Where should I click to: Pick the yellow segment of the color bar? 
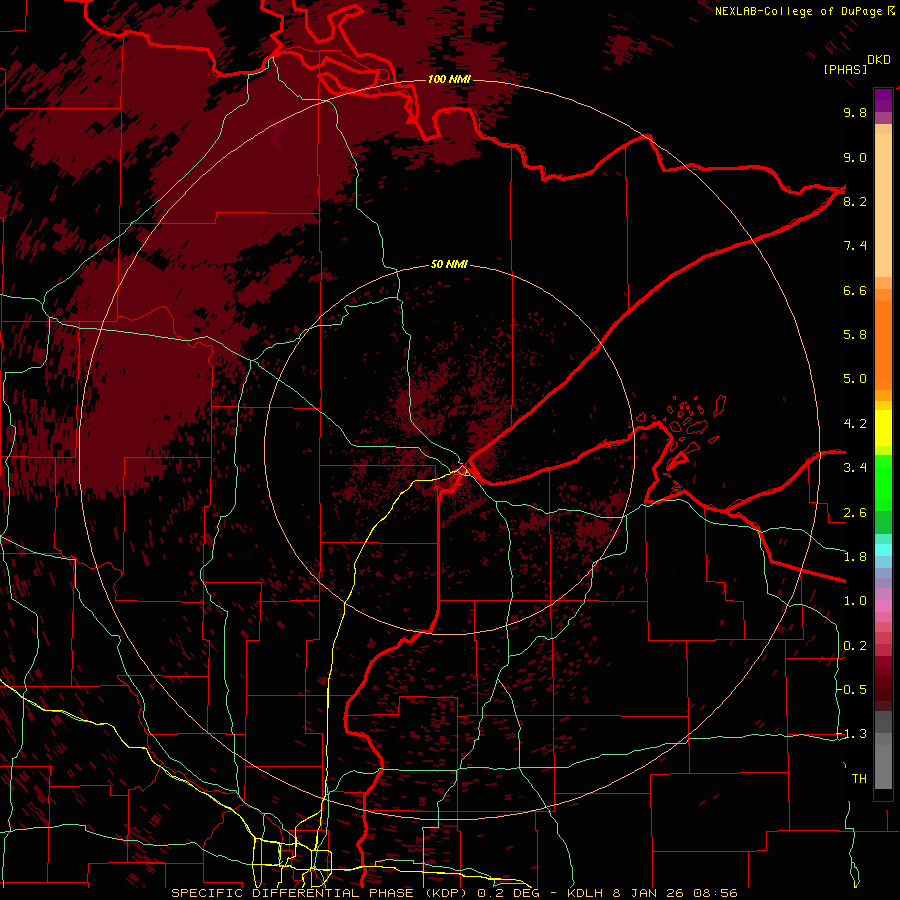(x=883, y=428)
